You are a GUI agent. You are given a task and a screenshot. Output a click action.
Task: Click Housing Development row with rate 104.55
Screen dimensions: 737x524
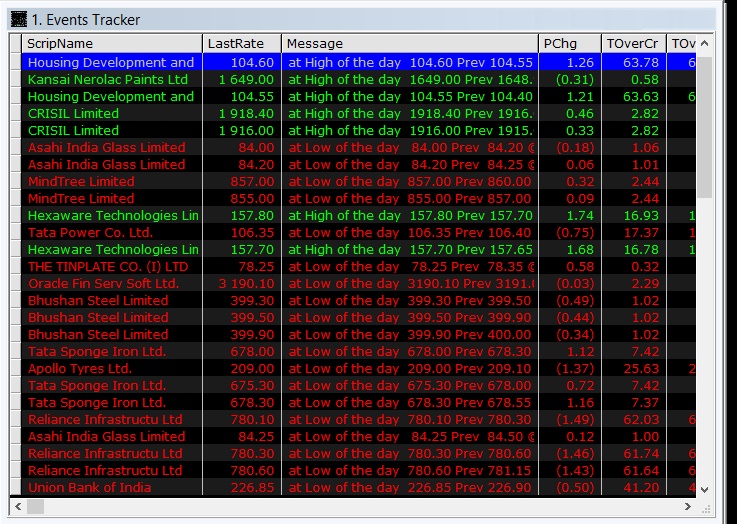pyautogui.click(x=358, y=96)
